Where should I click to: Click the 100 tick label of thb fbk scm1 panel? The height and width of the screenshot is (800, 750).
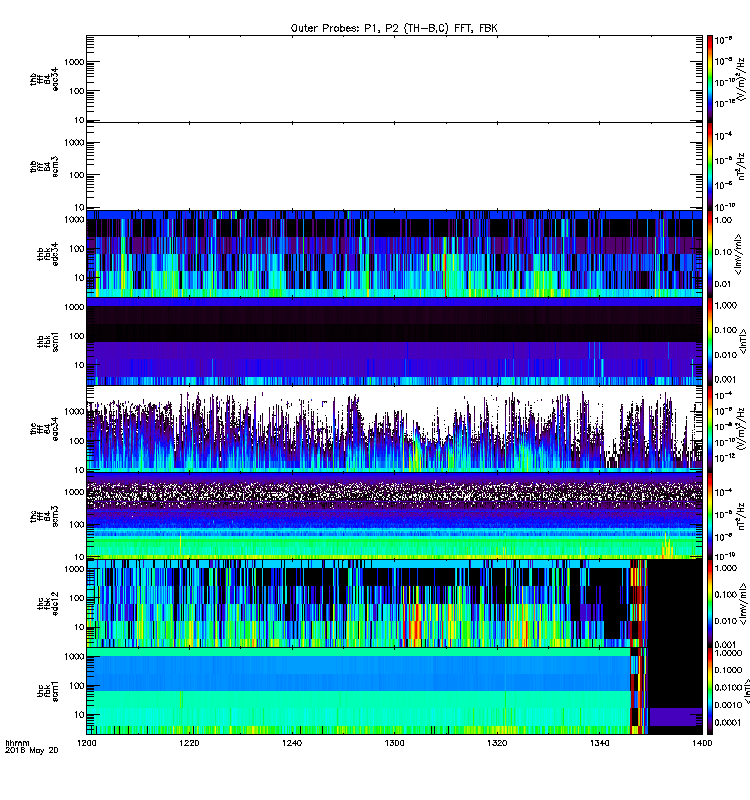point(77,336)
